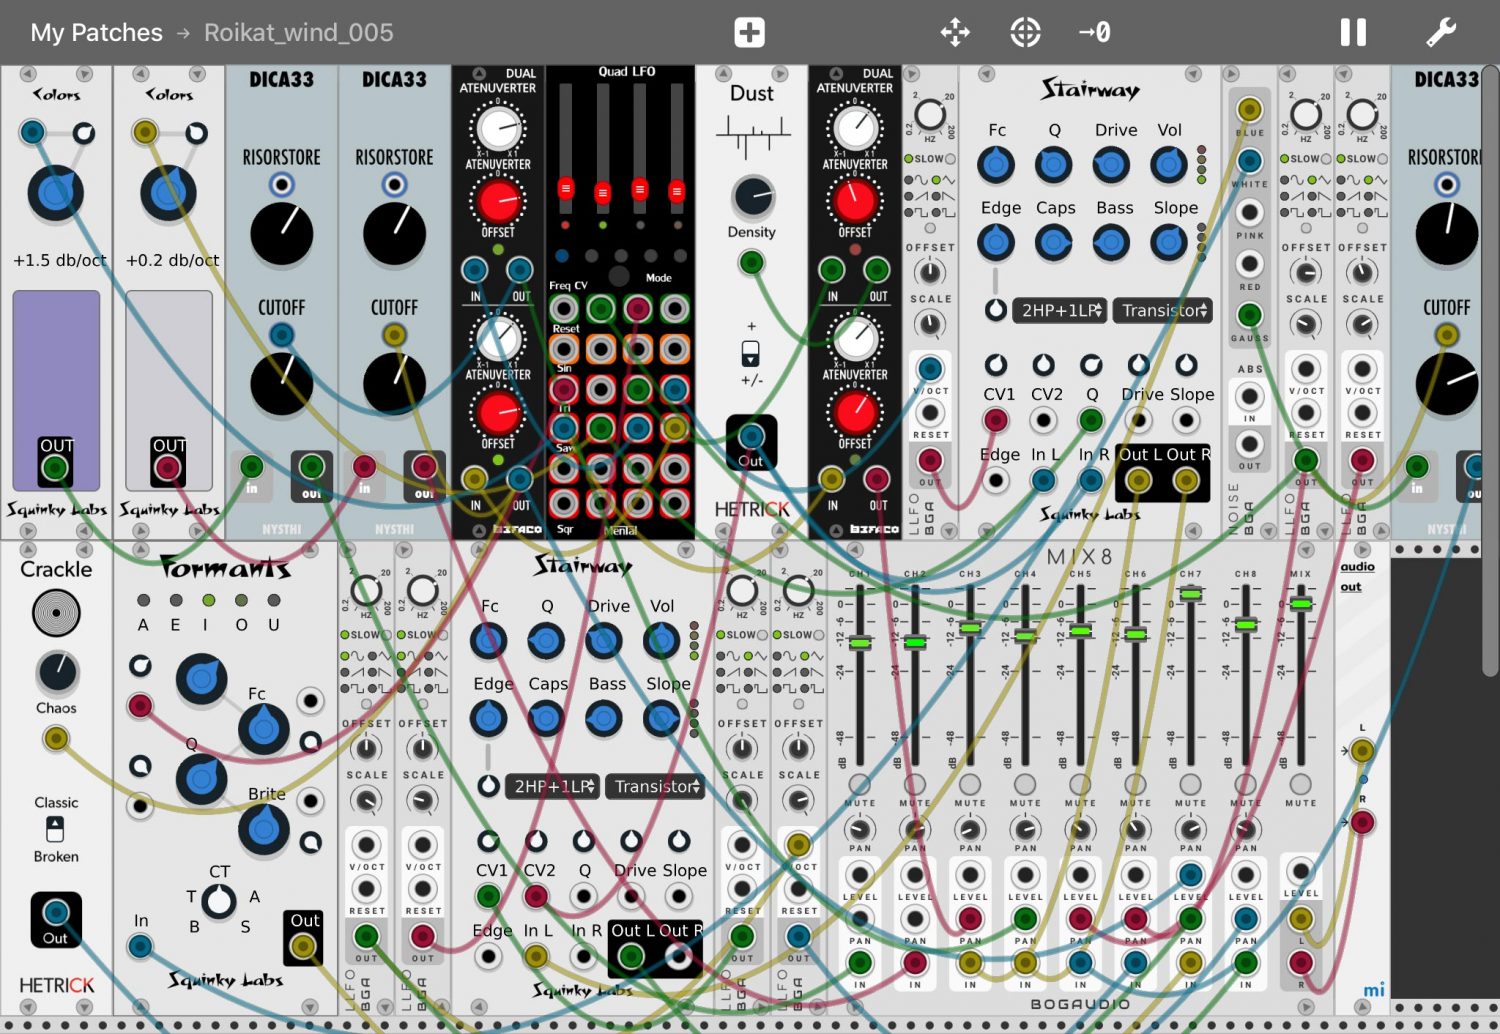Click the Crackle module Out jack
Viewport: 1500px width, 1034px height.
(x=56, y=911)
